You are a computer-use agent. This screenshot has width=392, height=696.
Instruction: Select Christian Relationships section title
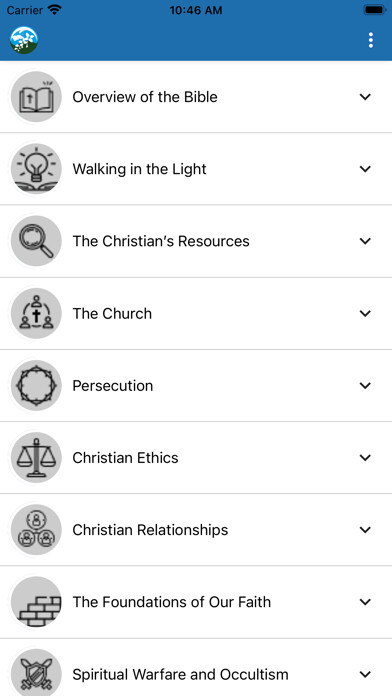(x=150, y=530)
